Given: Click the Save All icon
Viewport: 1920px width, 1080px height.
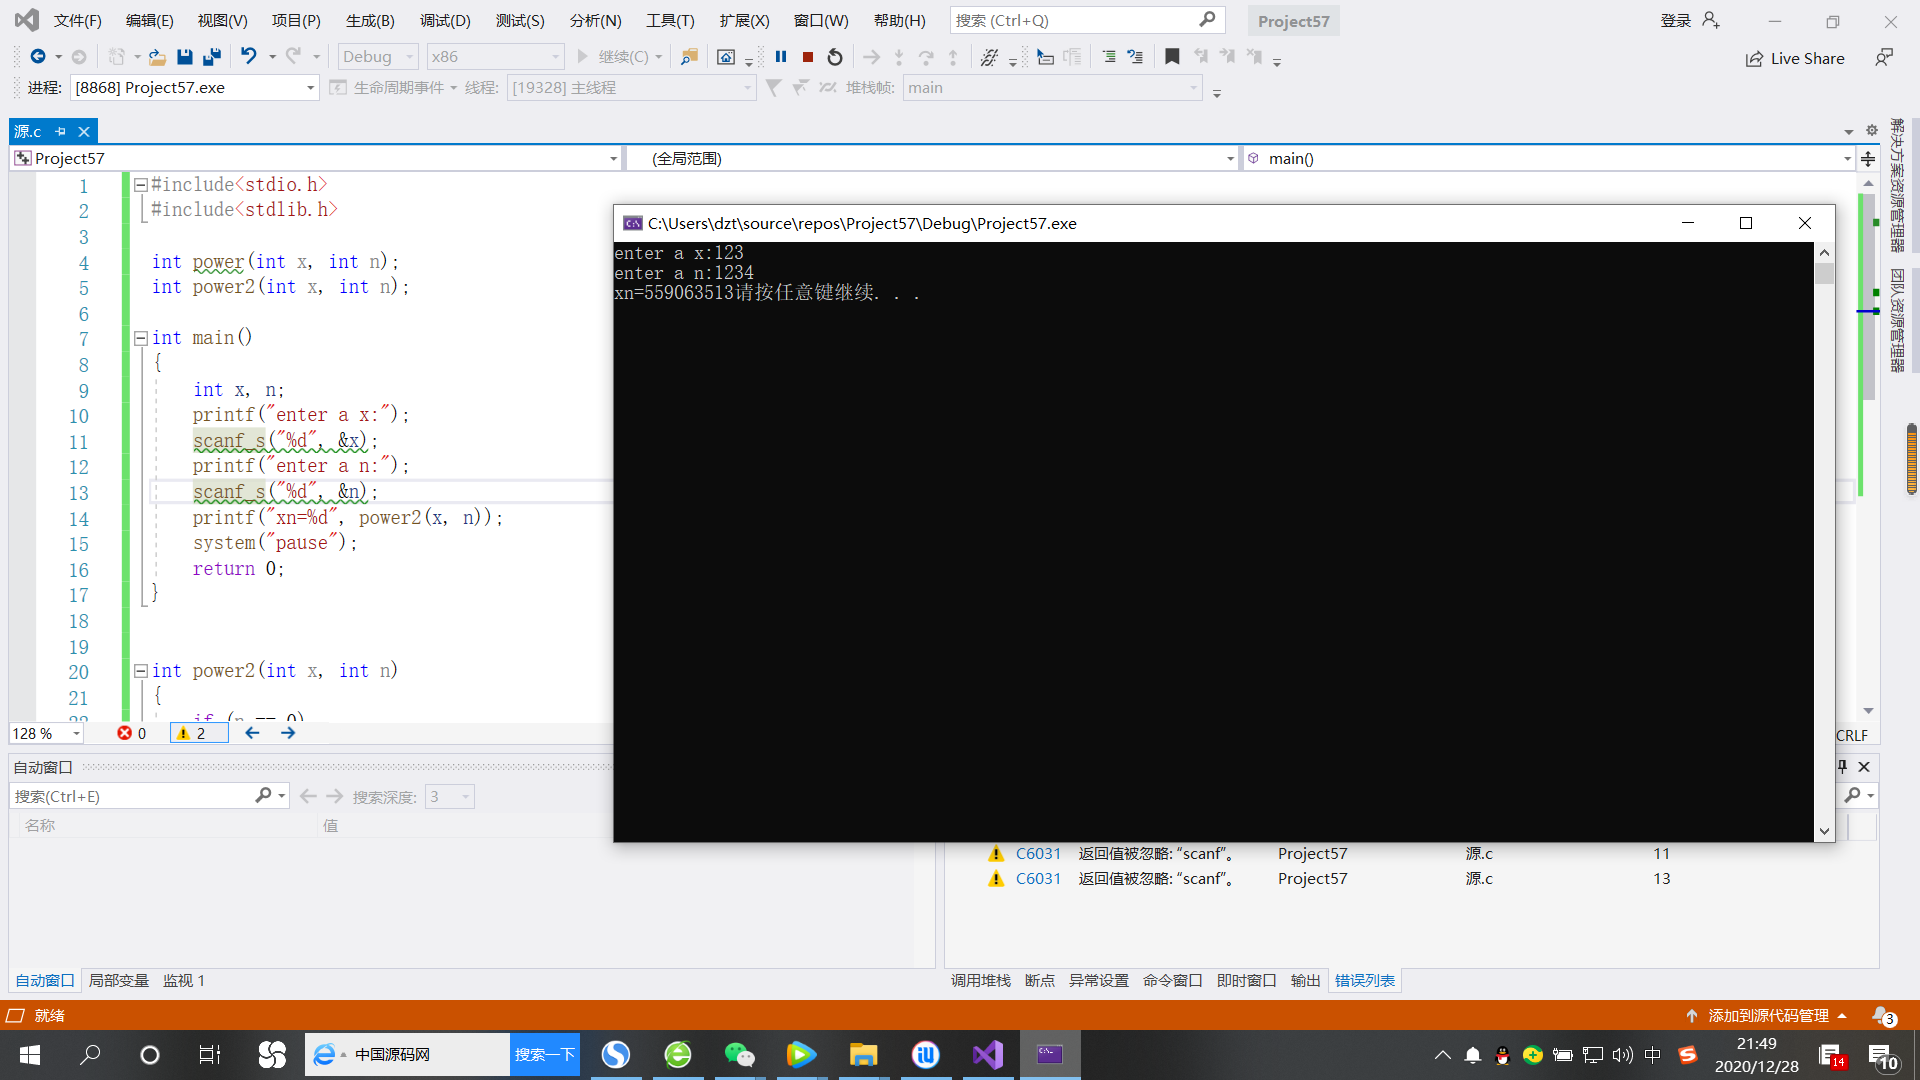Looking at the screenshot, I should tap(212, 57).
